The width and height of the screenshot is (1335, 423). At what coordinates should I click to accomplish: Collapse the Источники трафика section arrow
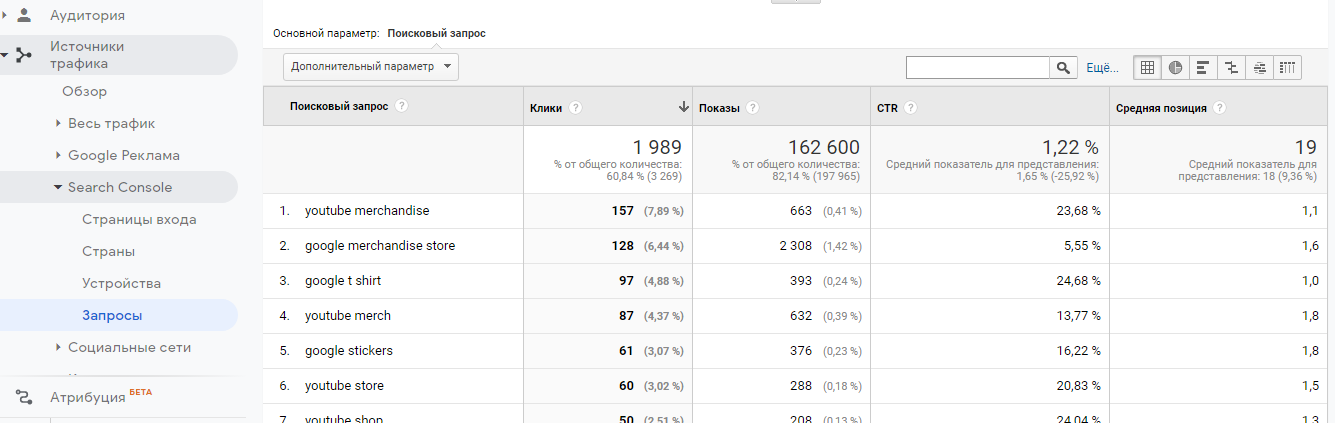(5, 55)
